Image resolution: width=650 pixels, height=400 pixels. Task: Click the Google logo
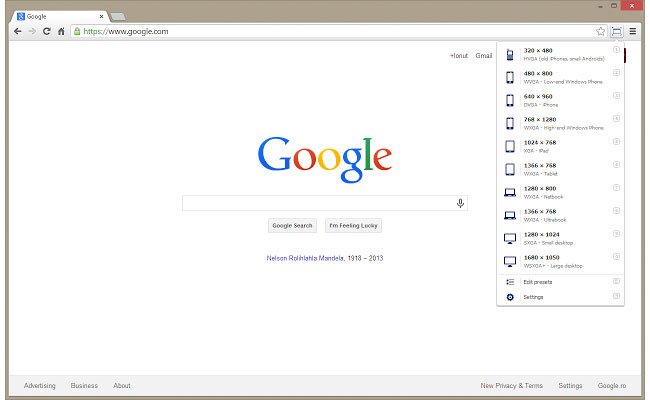click(325, 159)
